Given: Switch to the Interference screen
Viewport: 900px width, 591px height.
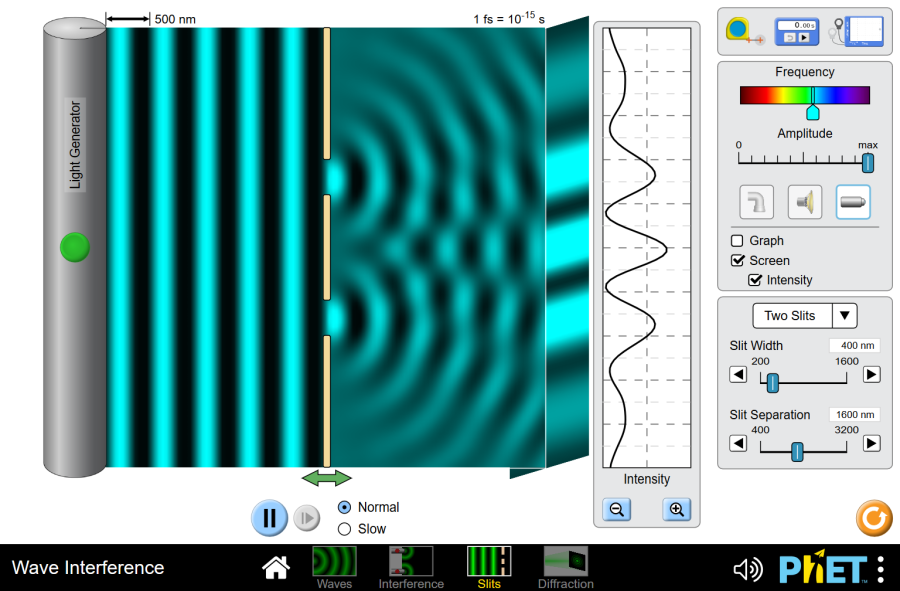Looking at the screenshot, I should [x=411, y=567].
